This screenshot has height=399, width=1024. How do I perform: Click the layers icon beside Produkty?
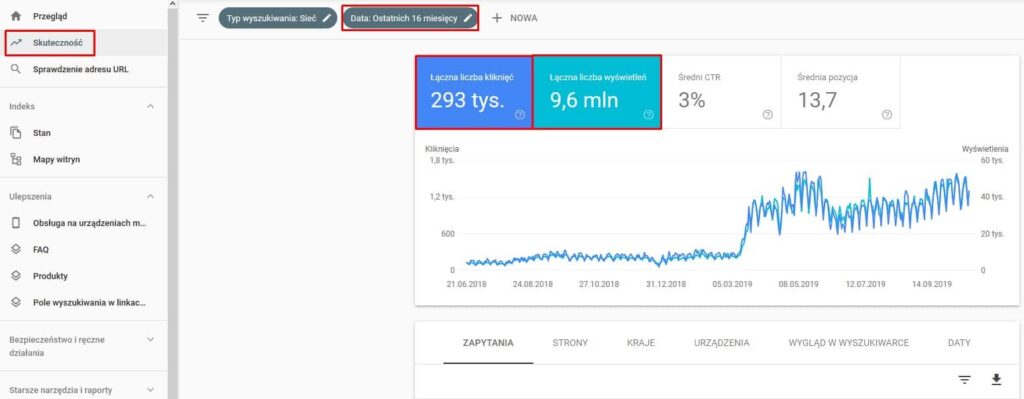click(x=16, y=276)
